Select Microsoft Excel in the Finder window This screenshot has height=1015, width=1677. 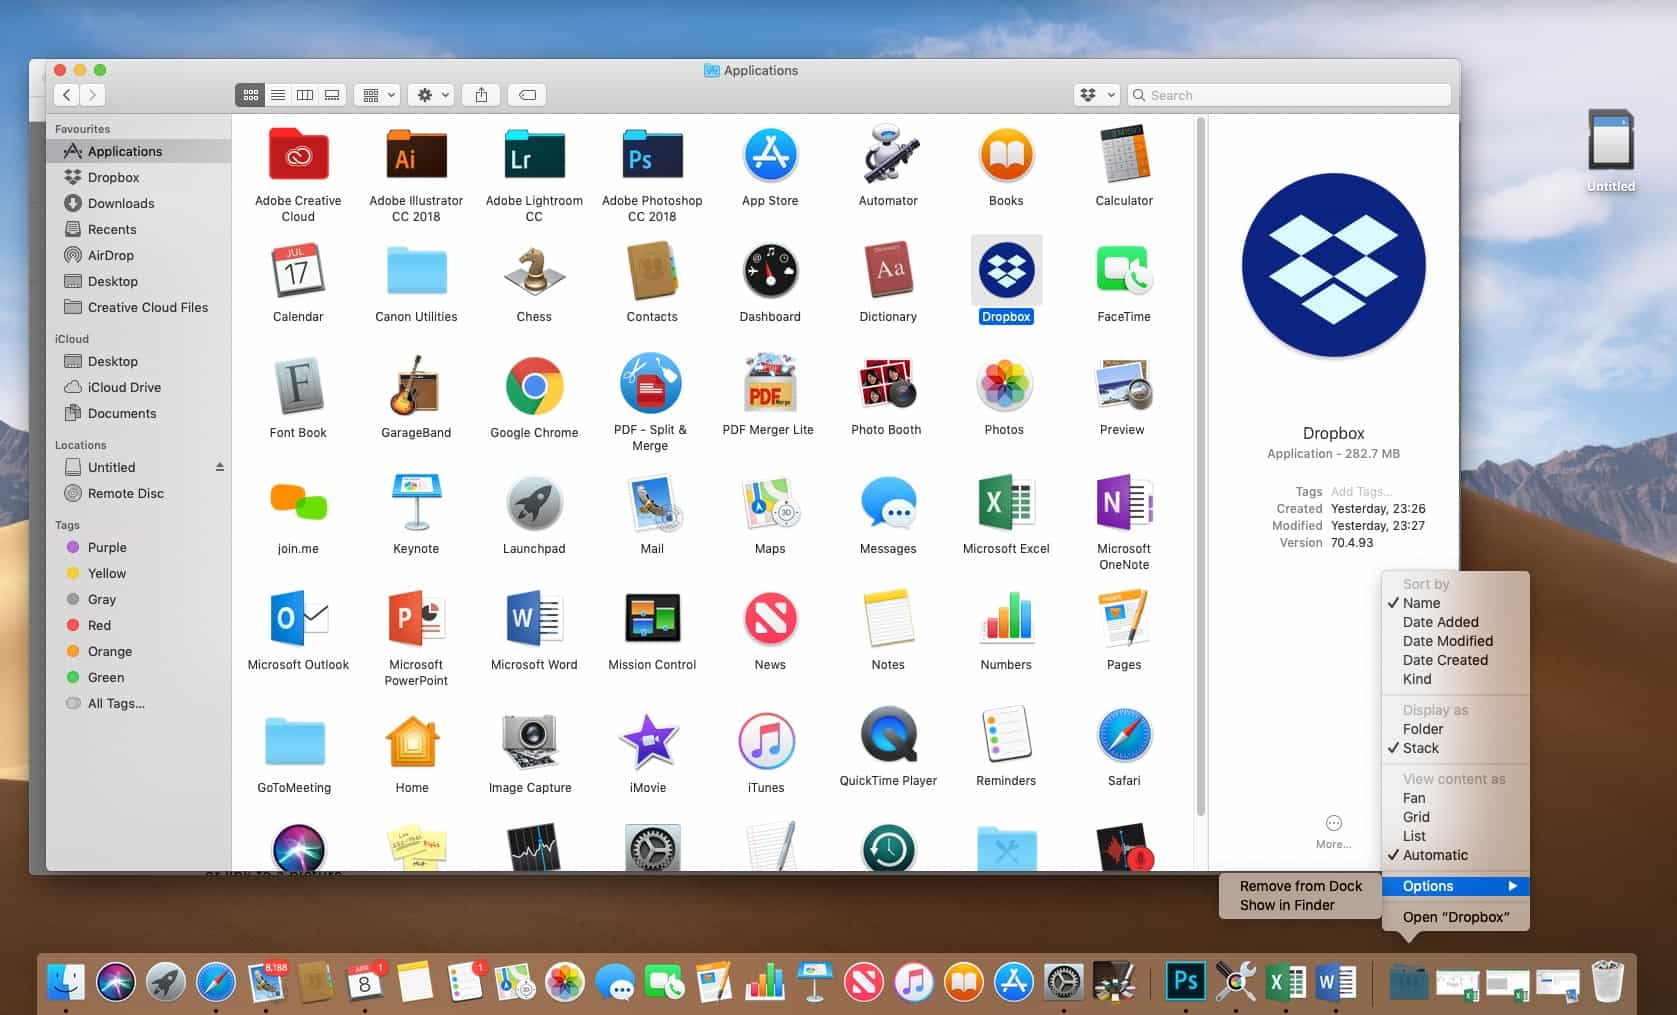click(1006, 502)
